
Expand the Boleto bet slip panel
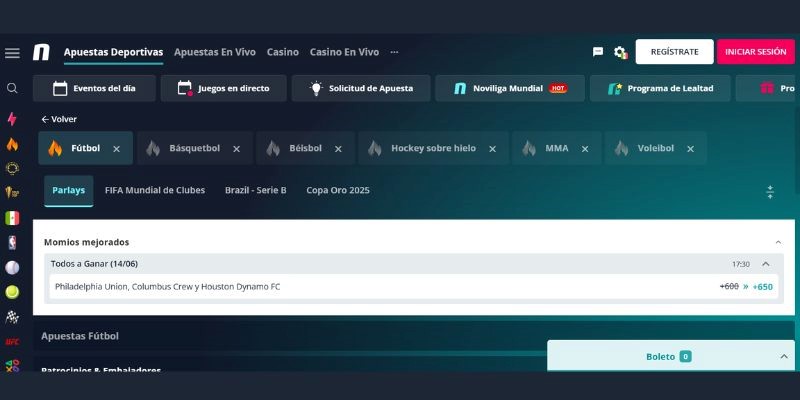click(x=783, y=356)
